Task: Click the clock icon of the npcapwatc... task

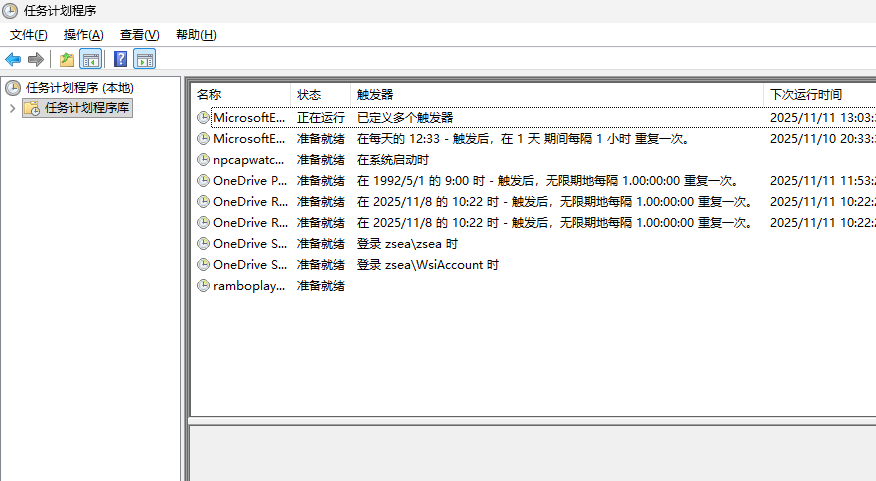Action: [204, 160]
